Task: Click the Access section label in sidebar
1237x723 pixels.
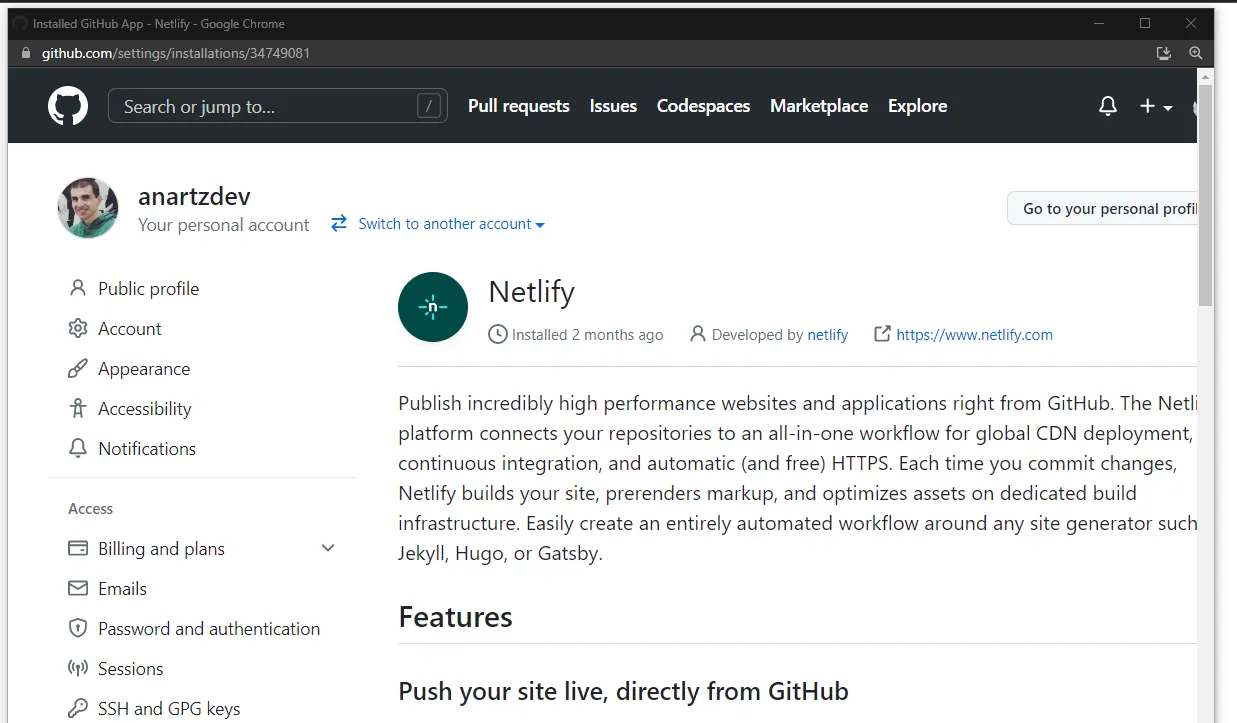Action: click(90, 509)
